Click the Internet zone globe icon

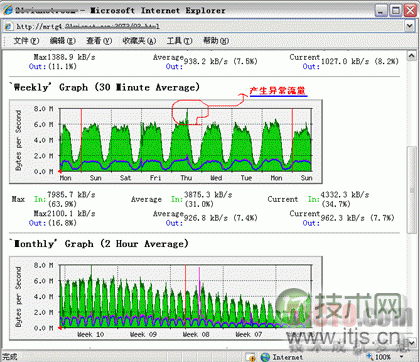tap(265, 357)
